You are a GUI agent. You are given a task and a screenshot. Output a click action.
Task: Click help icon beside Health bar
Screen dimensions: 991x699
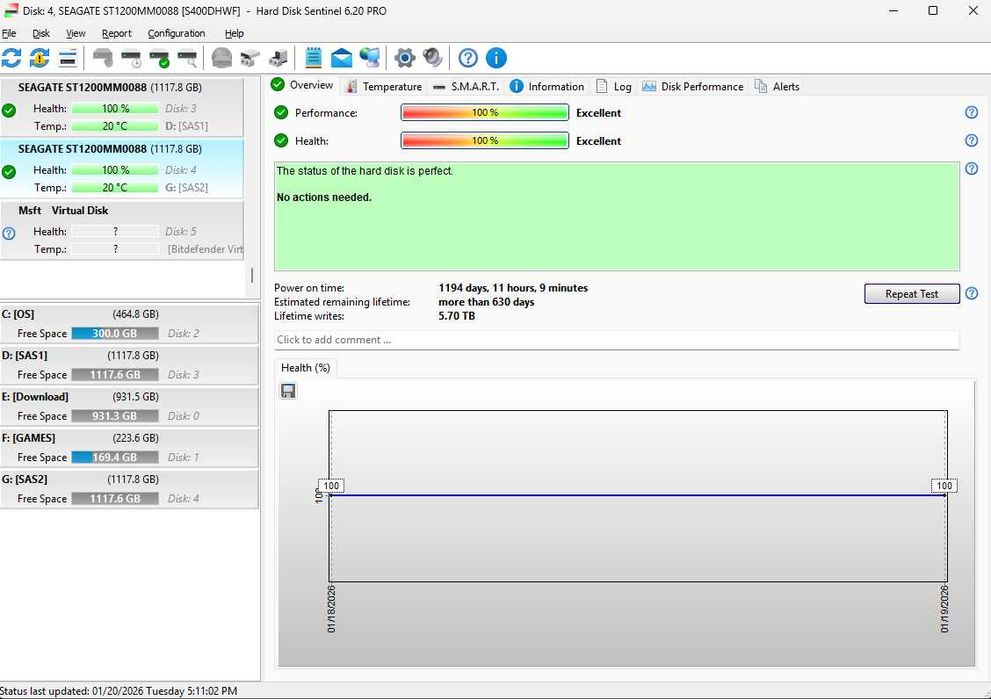(x=971, y=140)
